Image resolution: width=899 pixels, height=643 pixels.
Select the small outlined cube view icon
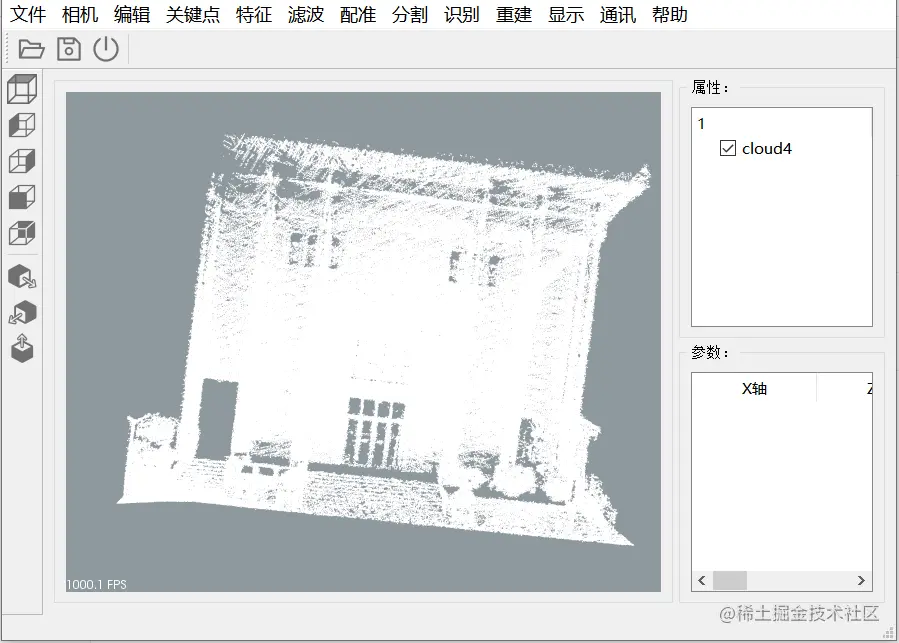22,161
